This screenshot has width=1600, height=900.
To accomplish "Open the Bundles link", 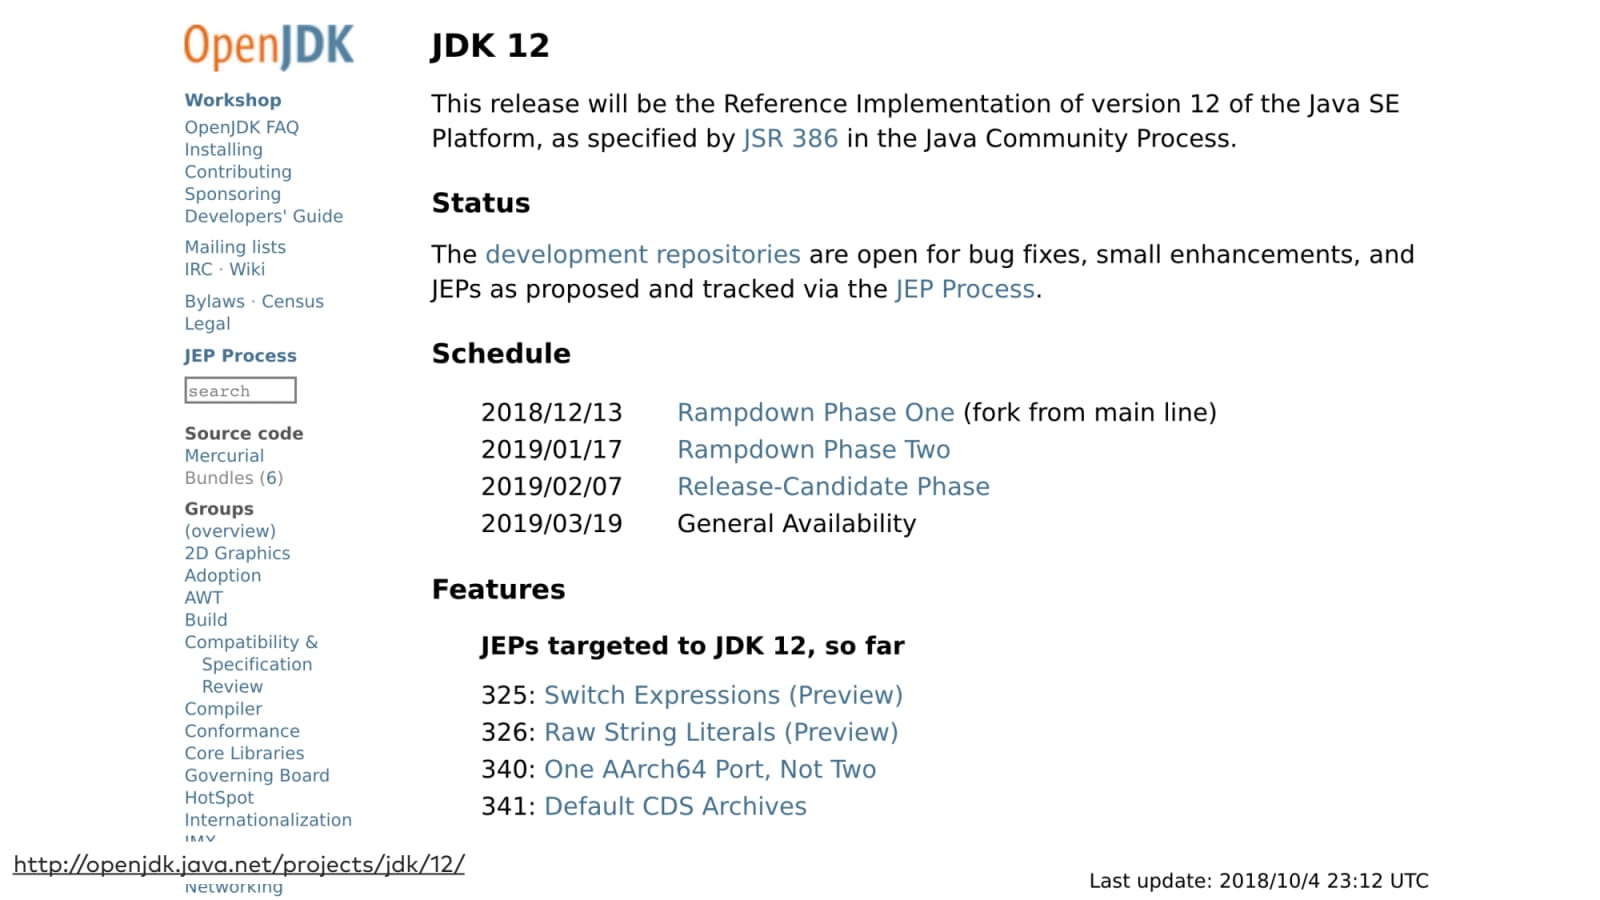I will point(219,478).
